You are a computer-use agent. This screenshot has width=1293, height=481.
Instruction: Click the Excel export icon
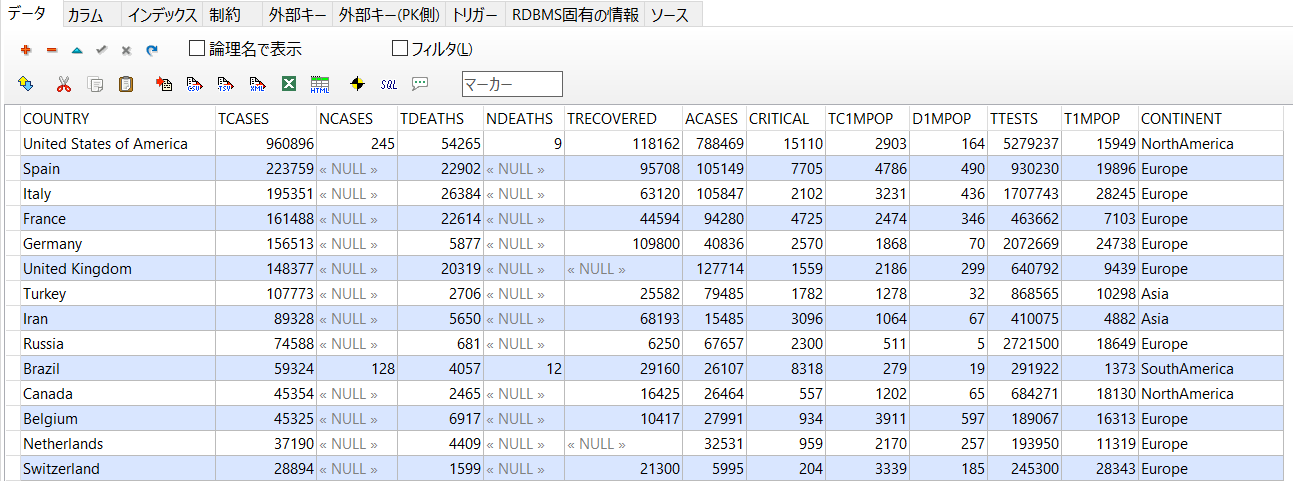[288, 84]
